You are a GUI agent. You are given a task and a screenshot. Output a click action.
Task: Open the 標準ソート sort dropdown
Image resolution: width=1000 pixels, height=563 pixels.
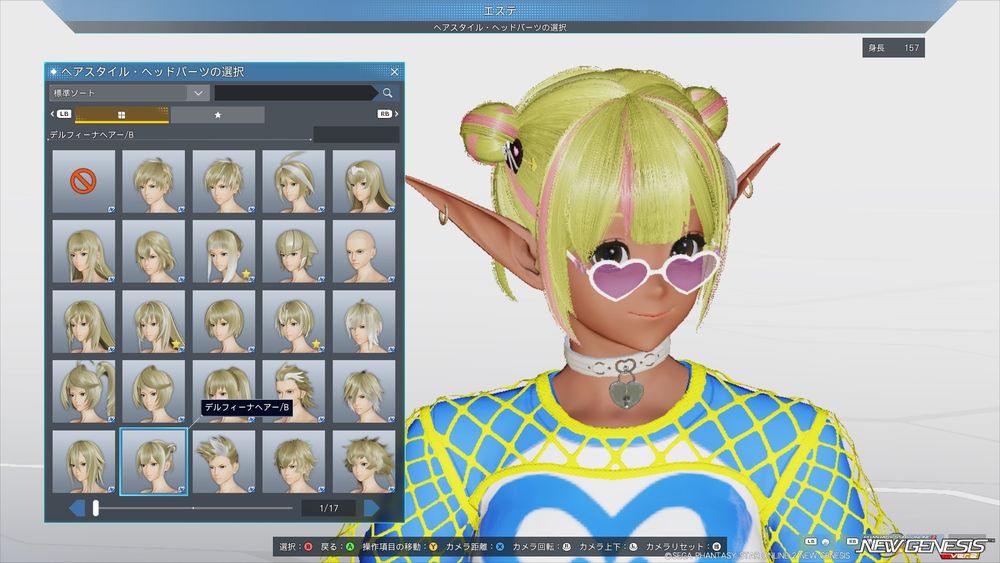(x=129, y=93)
